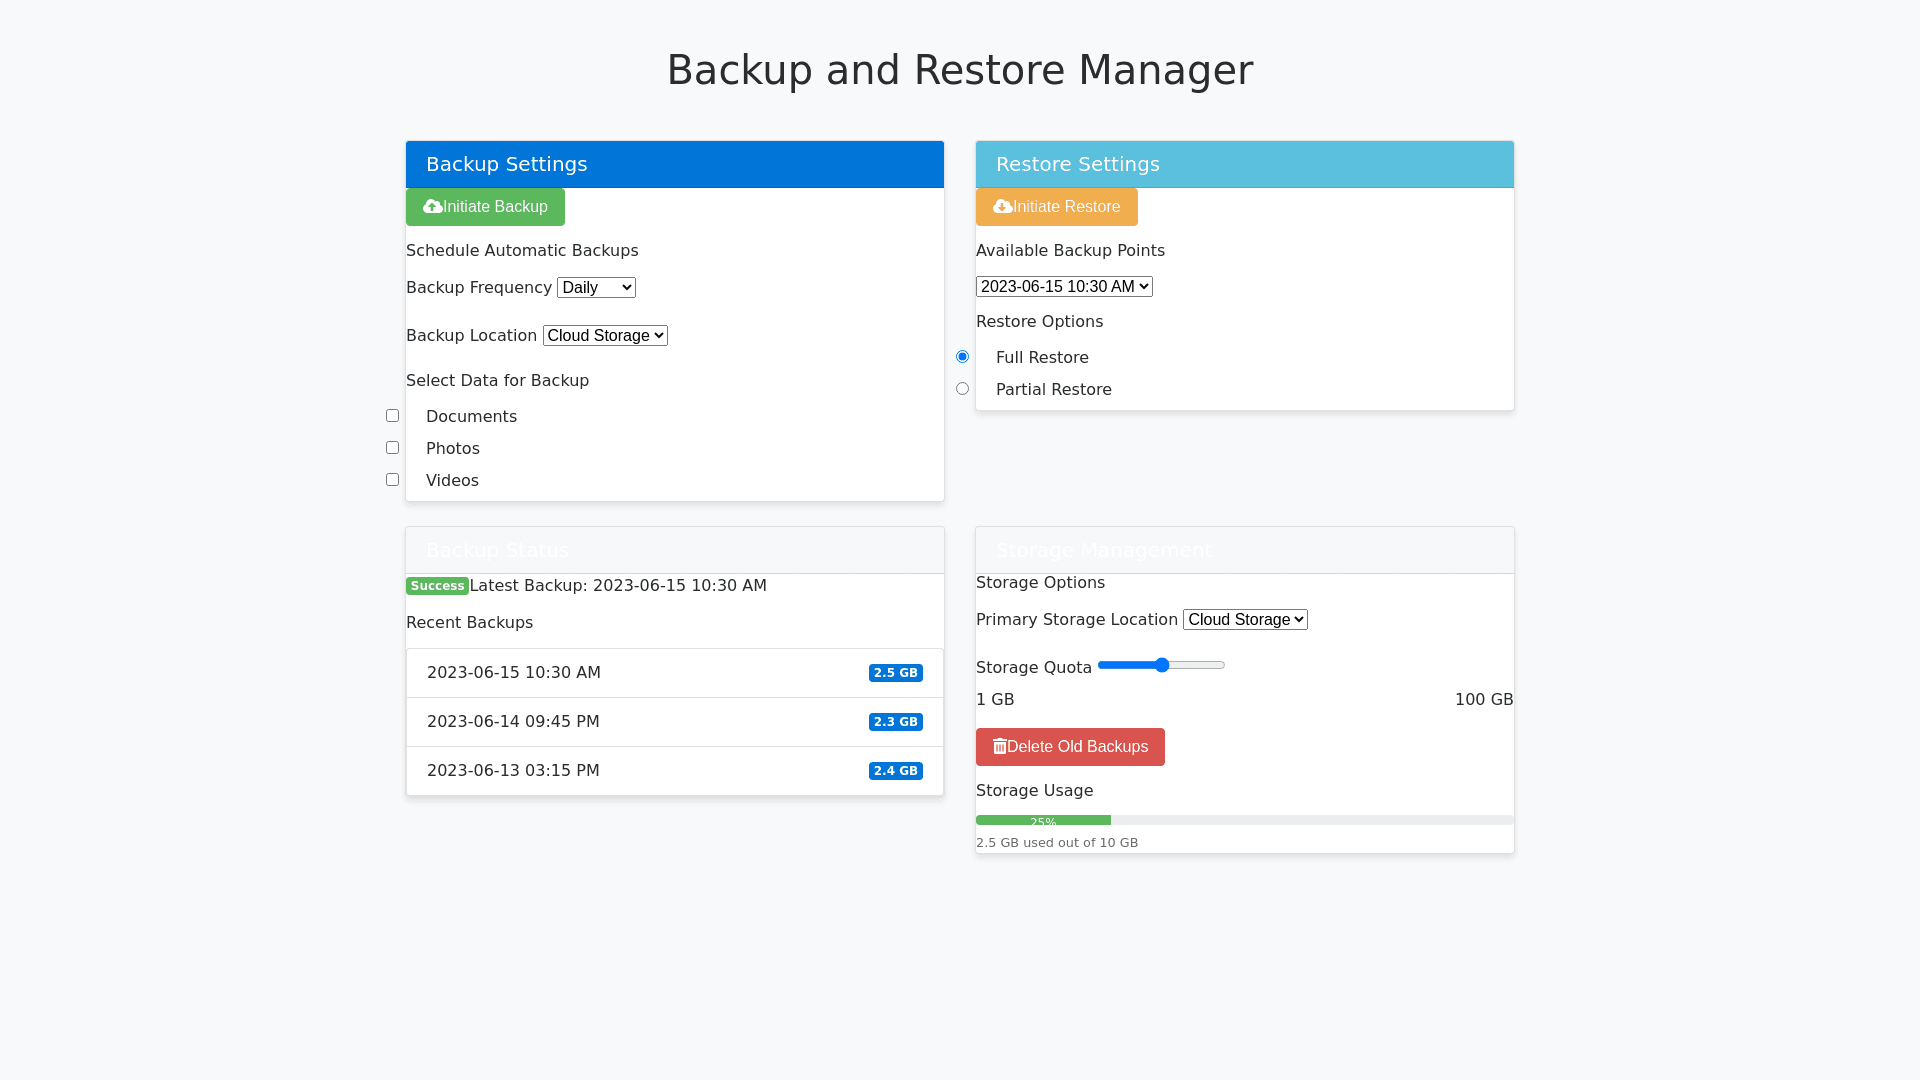Click the 2.5 GB size badge
The height and width of the screenshot is (1080, 1920).
click(x=895, y=673)
